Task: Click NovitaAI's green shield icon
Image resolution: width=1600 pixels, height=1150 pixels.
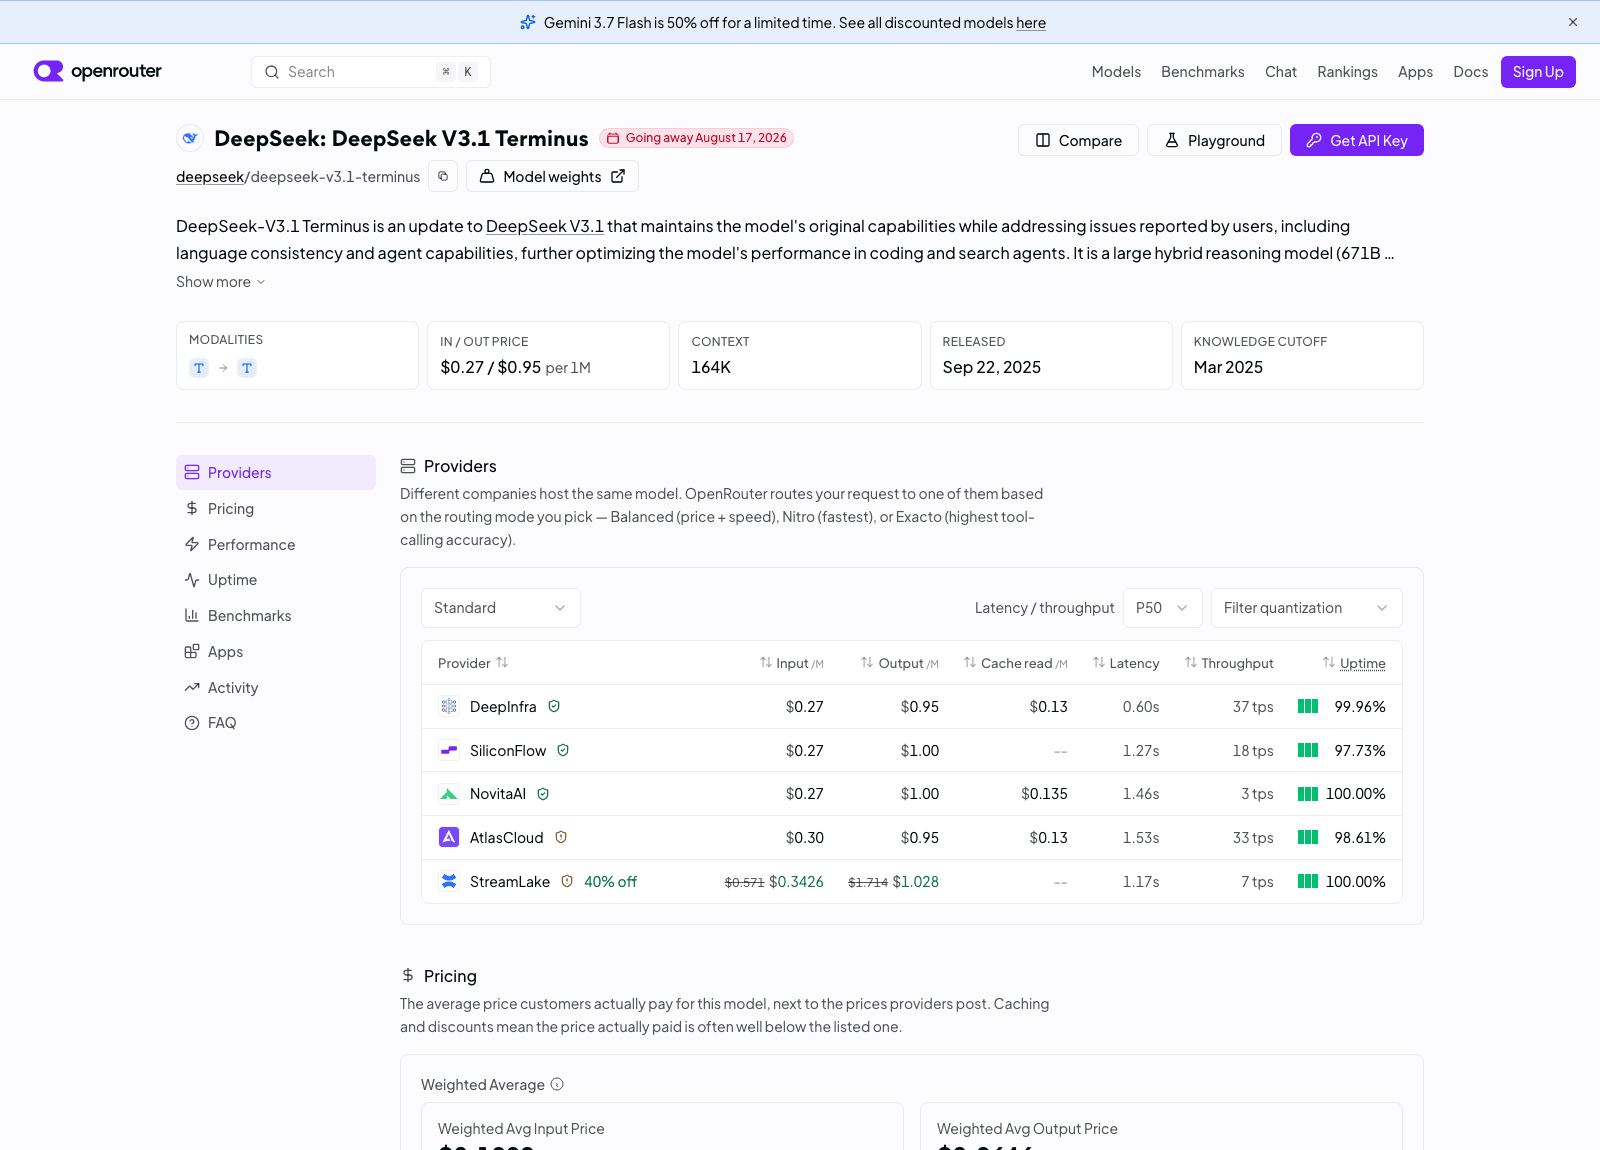Action: [543, 794]
